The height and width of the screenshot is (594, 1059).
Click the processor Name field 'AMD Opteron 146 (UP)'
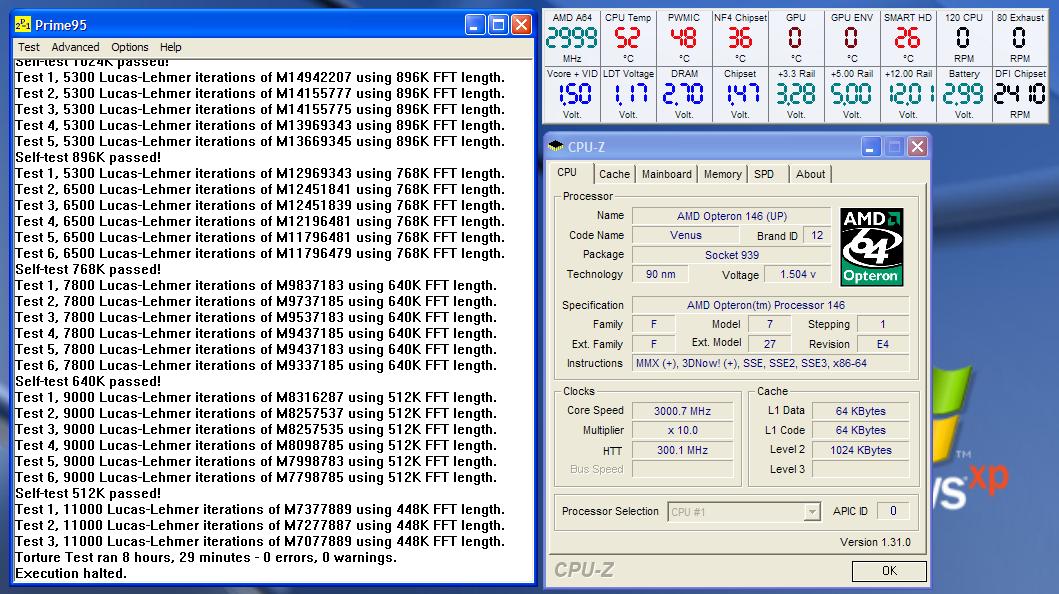731,216
